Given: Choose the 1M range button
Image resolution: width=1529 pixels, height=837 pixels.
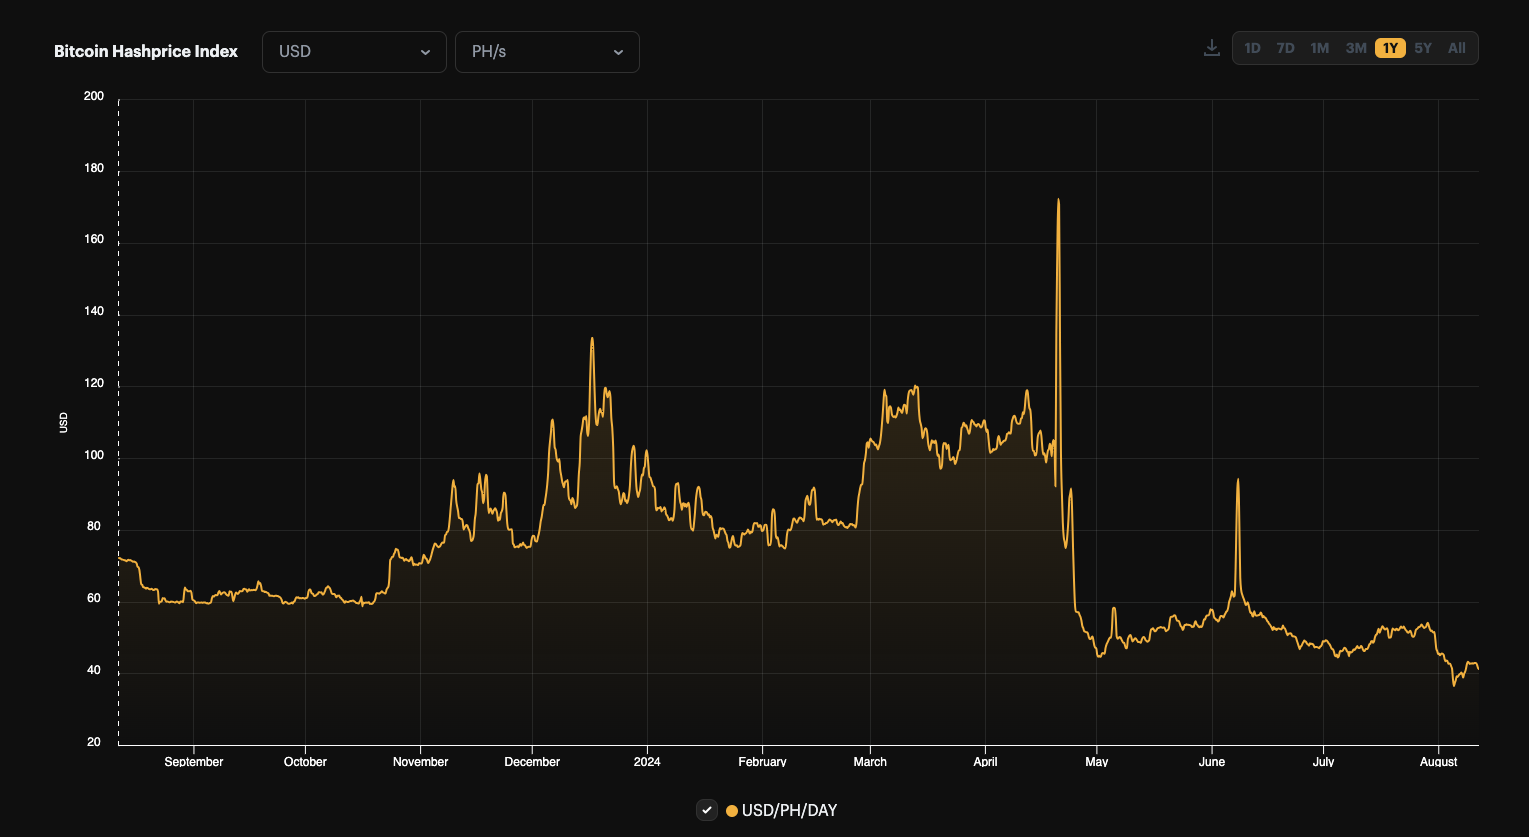Looking at the screenshot, I should point(1319,48).
